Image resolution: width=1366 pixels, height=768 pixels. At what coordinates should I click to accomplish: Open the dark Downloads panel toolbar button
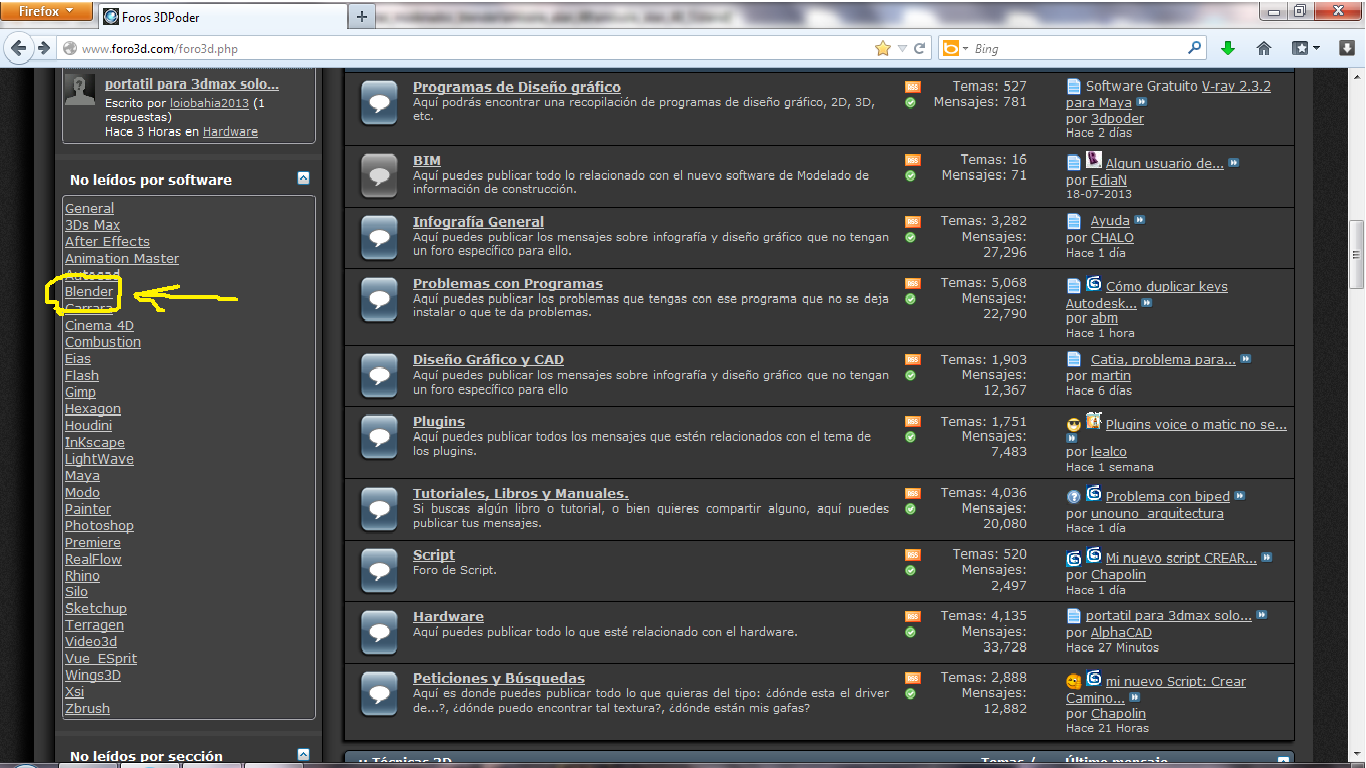(1346, 48)
